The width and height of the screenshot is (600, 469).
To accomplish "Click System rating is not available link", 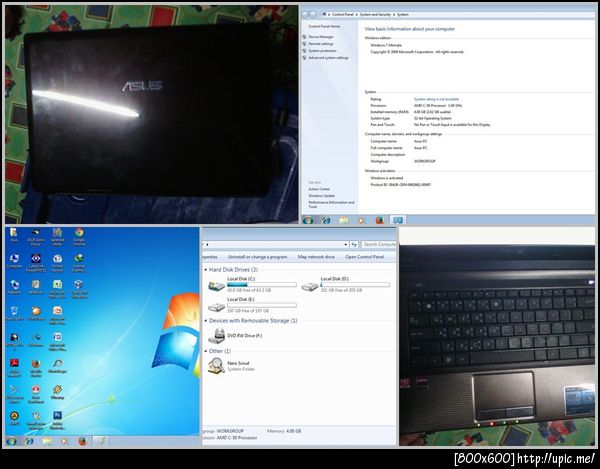I will (436, 99).
